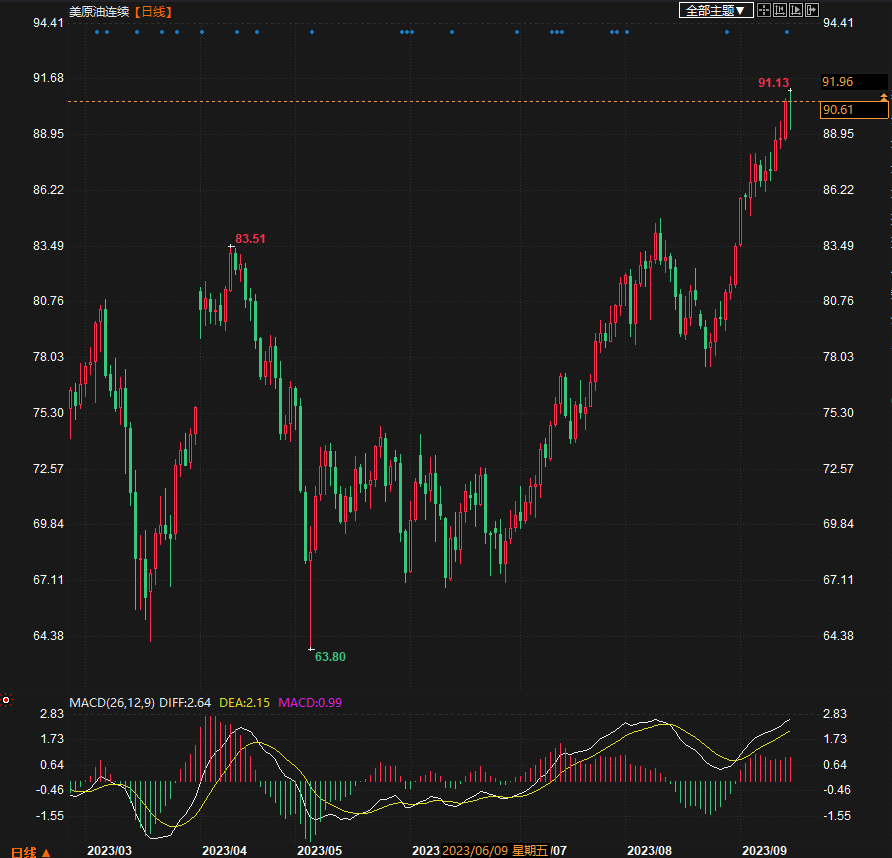Viewport: 892px width, 858px height.
Task: Click the 2023/08 timeline marker
Action: coord(648,850)
